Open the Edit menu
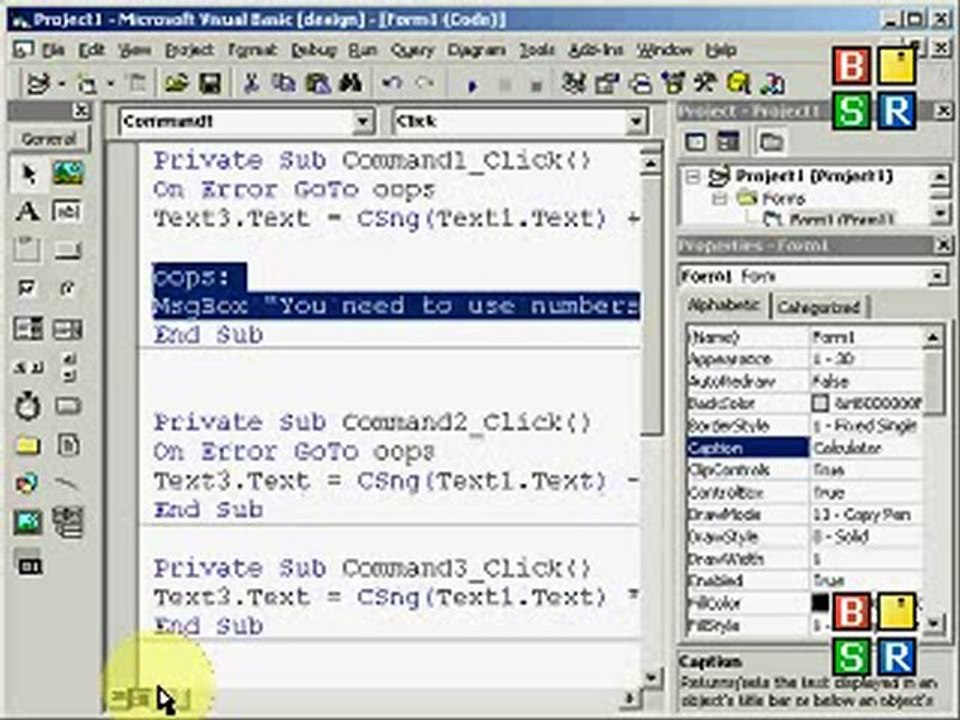 (x=92, y=50)
